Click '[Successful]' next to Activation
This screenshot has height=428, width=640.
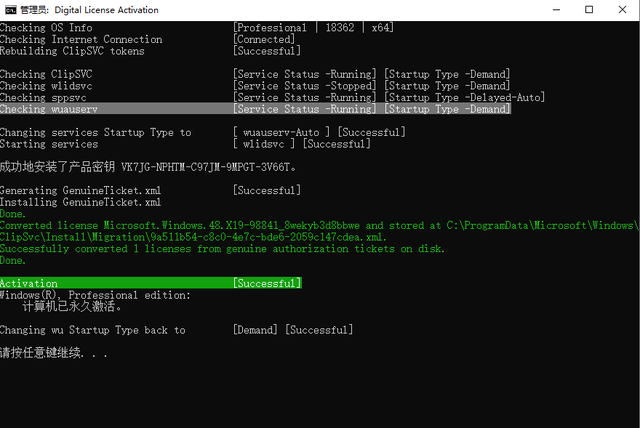267,283
